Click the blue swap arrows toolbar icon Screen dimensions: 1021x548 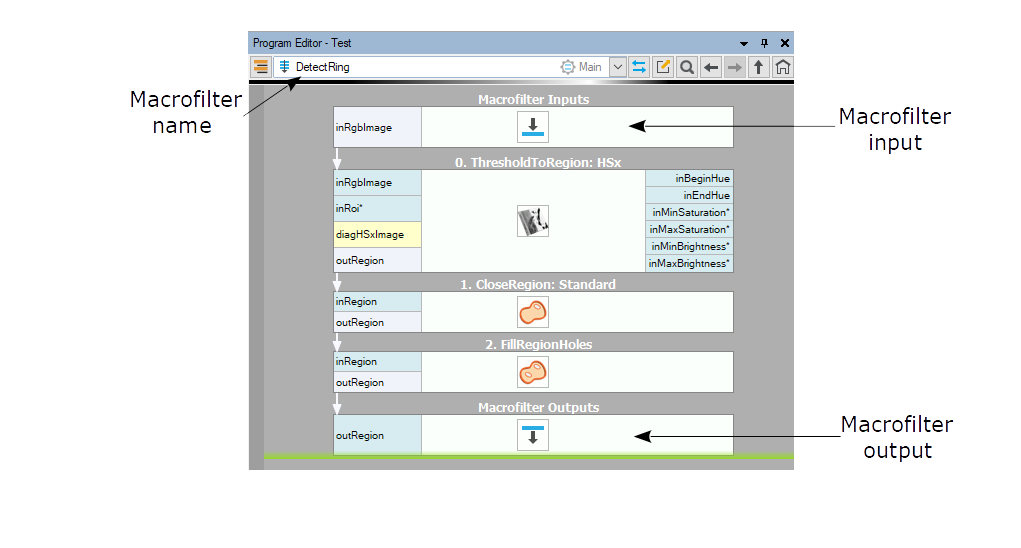(639, 67)
